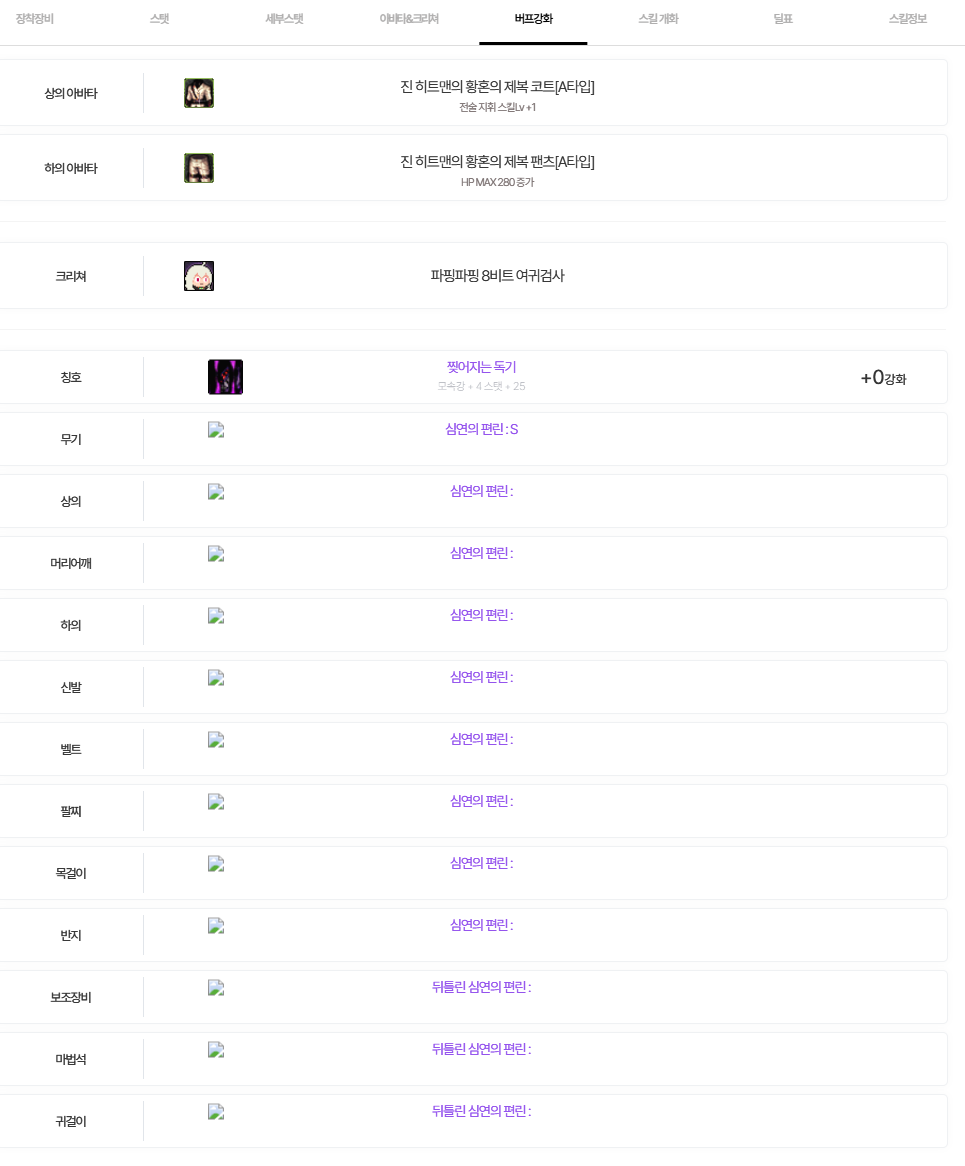
Task: Open the 스탯 tab
Action: [x=159, y=19]
